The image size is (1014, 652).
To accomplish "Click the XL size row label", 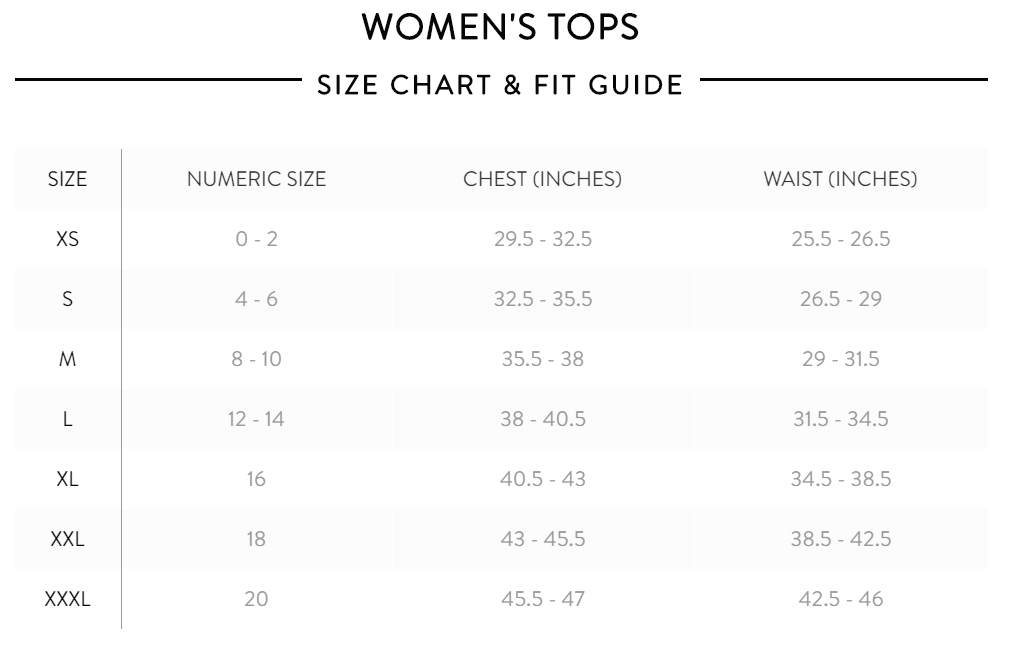I will click(67, 479).
